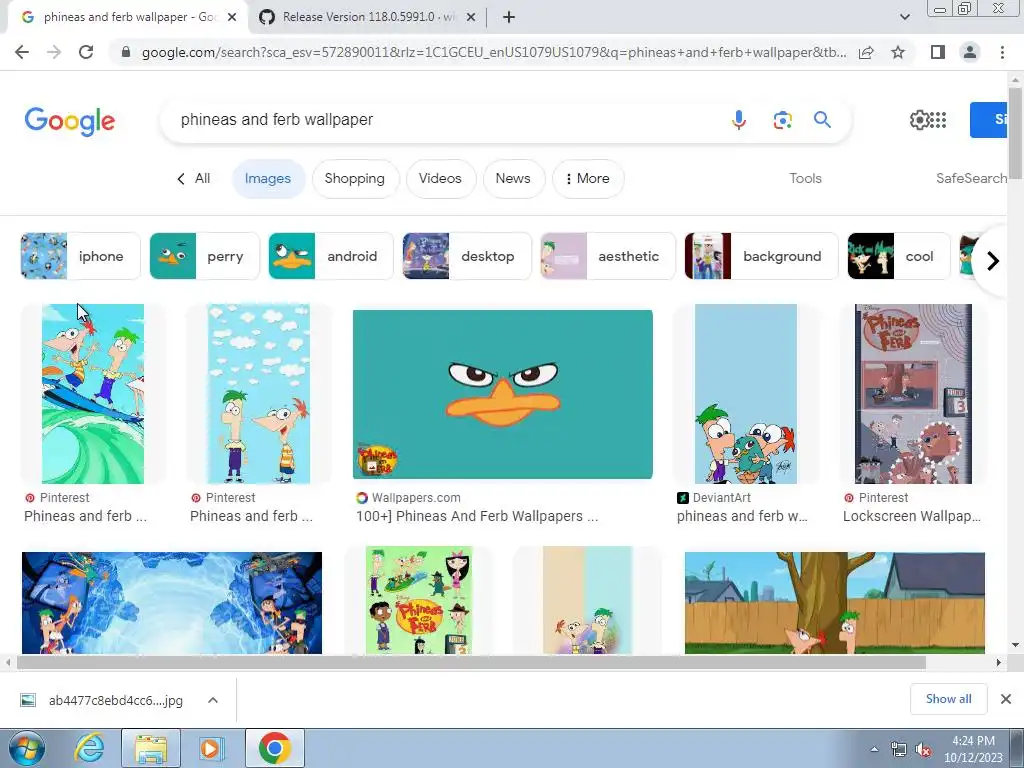1024x768 pixels.
Task: Open the Windows Start menu
Action: tap(26, 748)
